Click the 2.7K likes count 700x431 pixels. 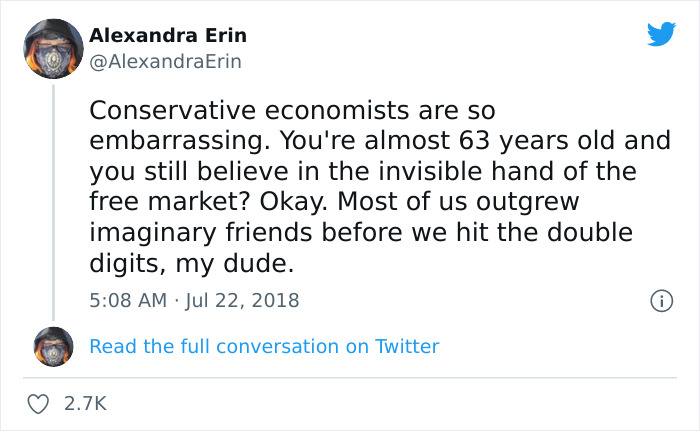pos(84,403)
